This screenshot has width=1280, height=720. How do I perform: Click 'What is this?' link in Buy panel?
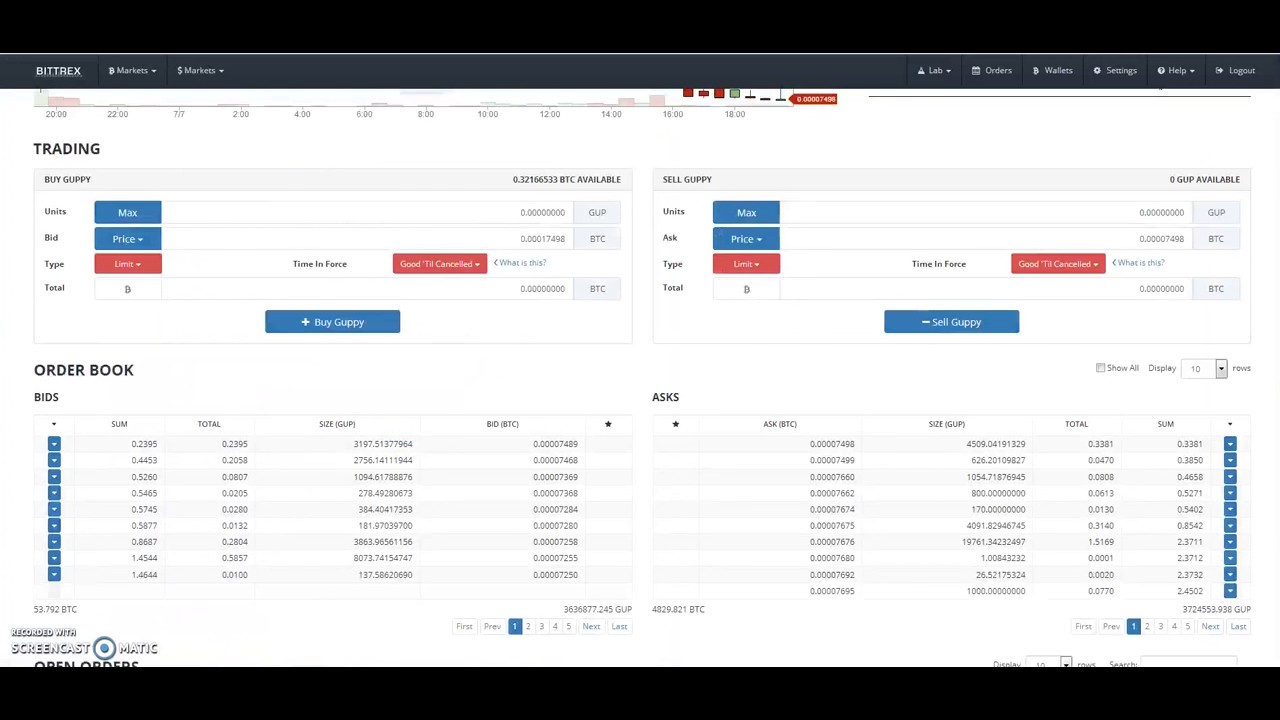click(x=520, y=263)
